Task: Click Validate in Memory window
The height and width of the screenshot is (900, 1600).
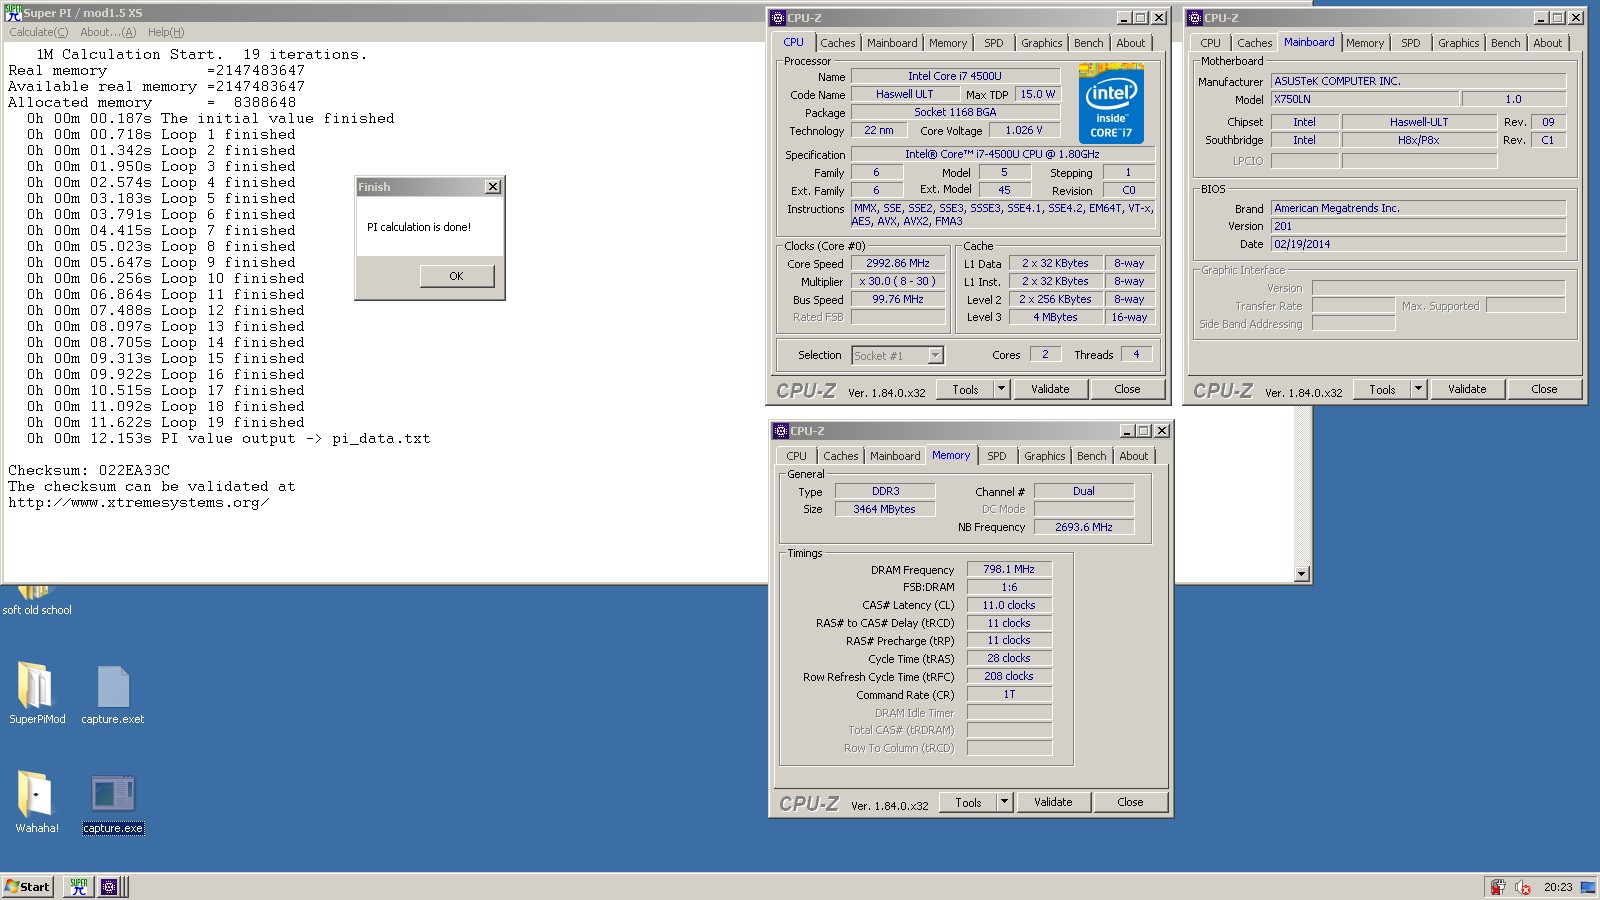Action: [x=1053, y=802]
